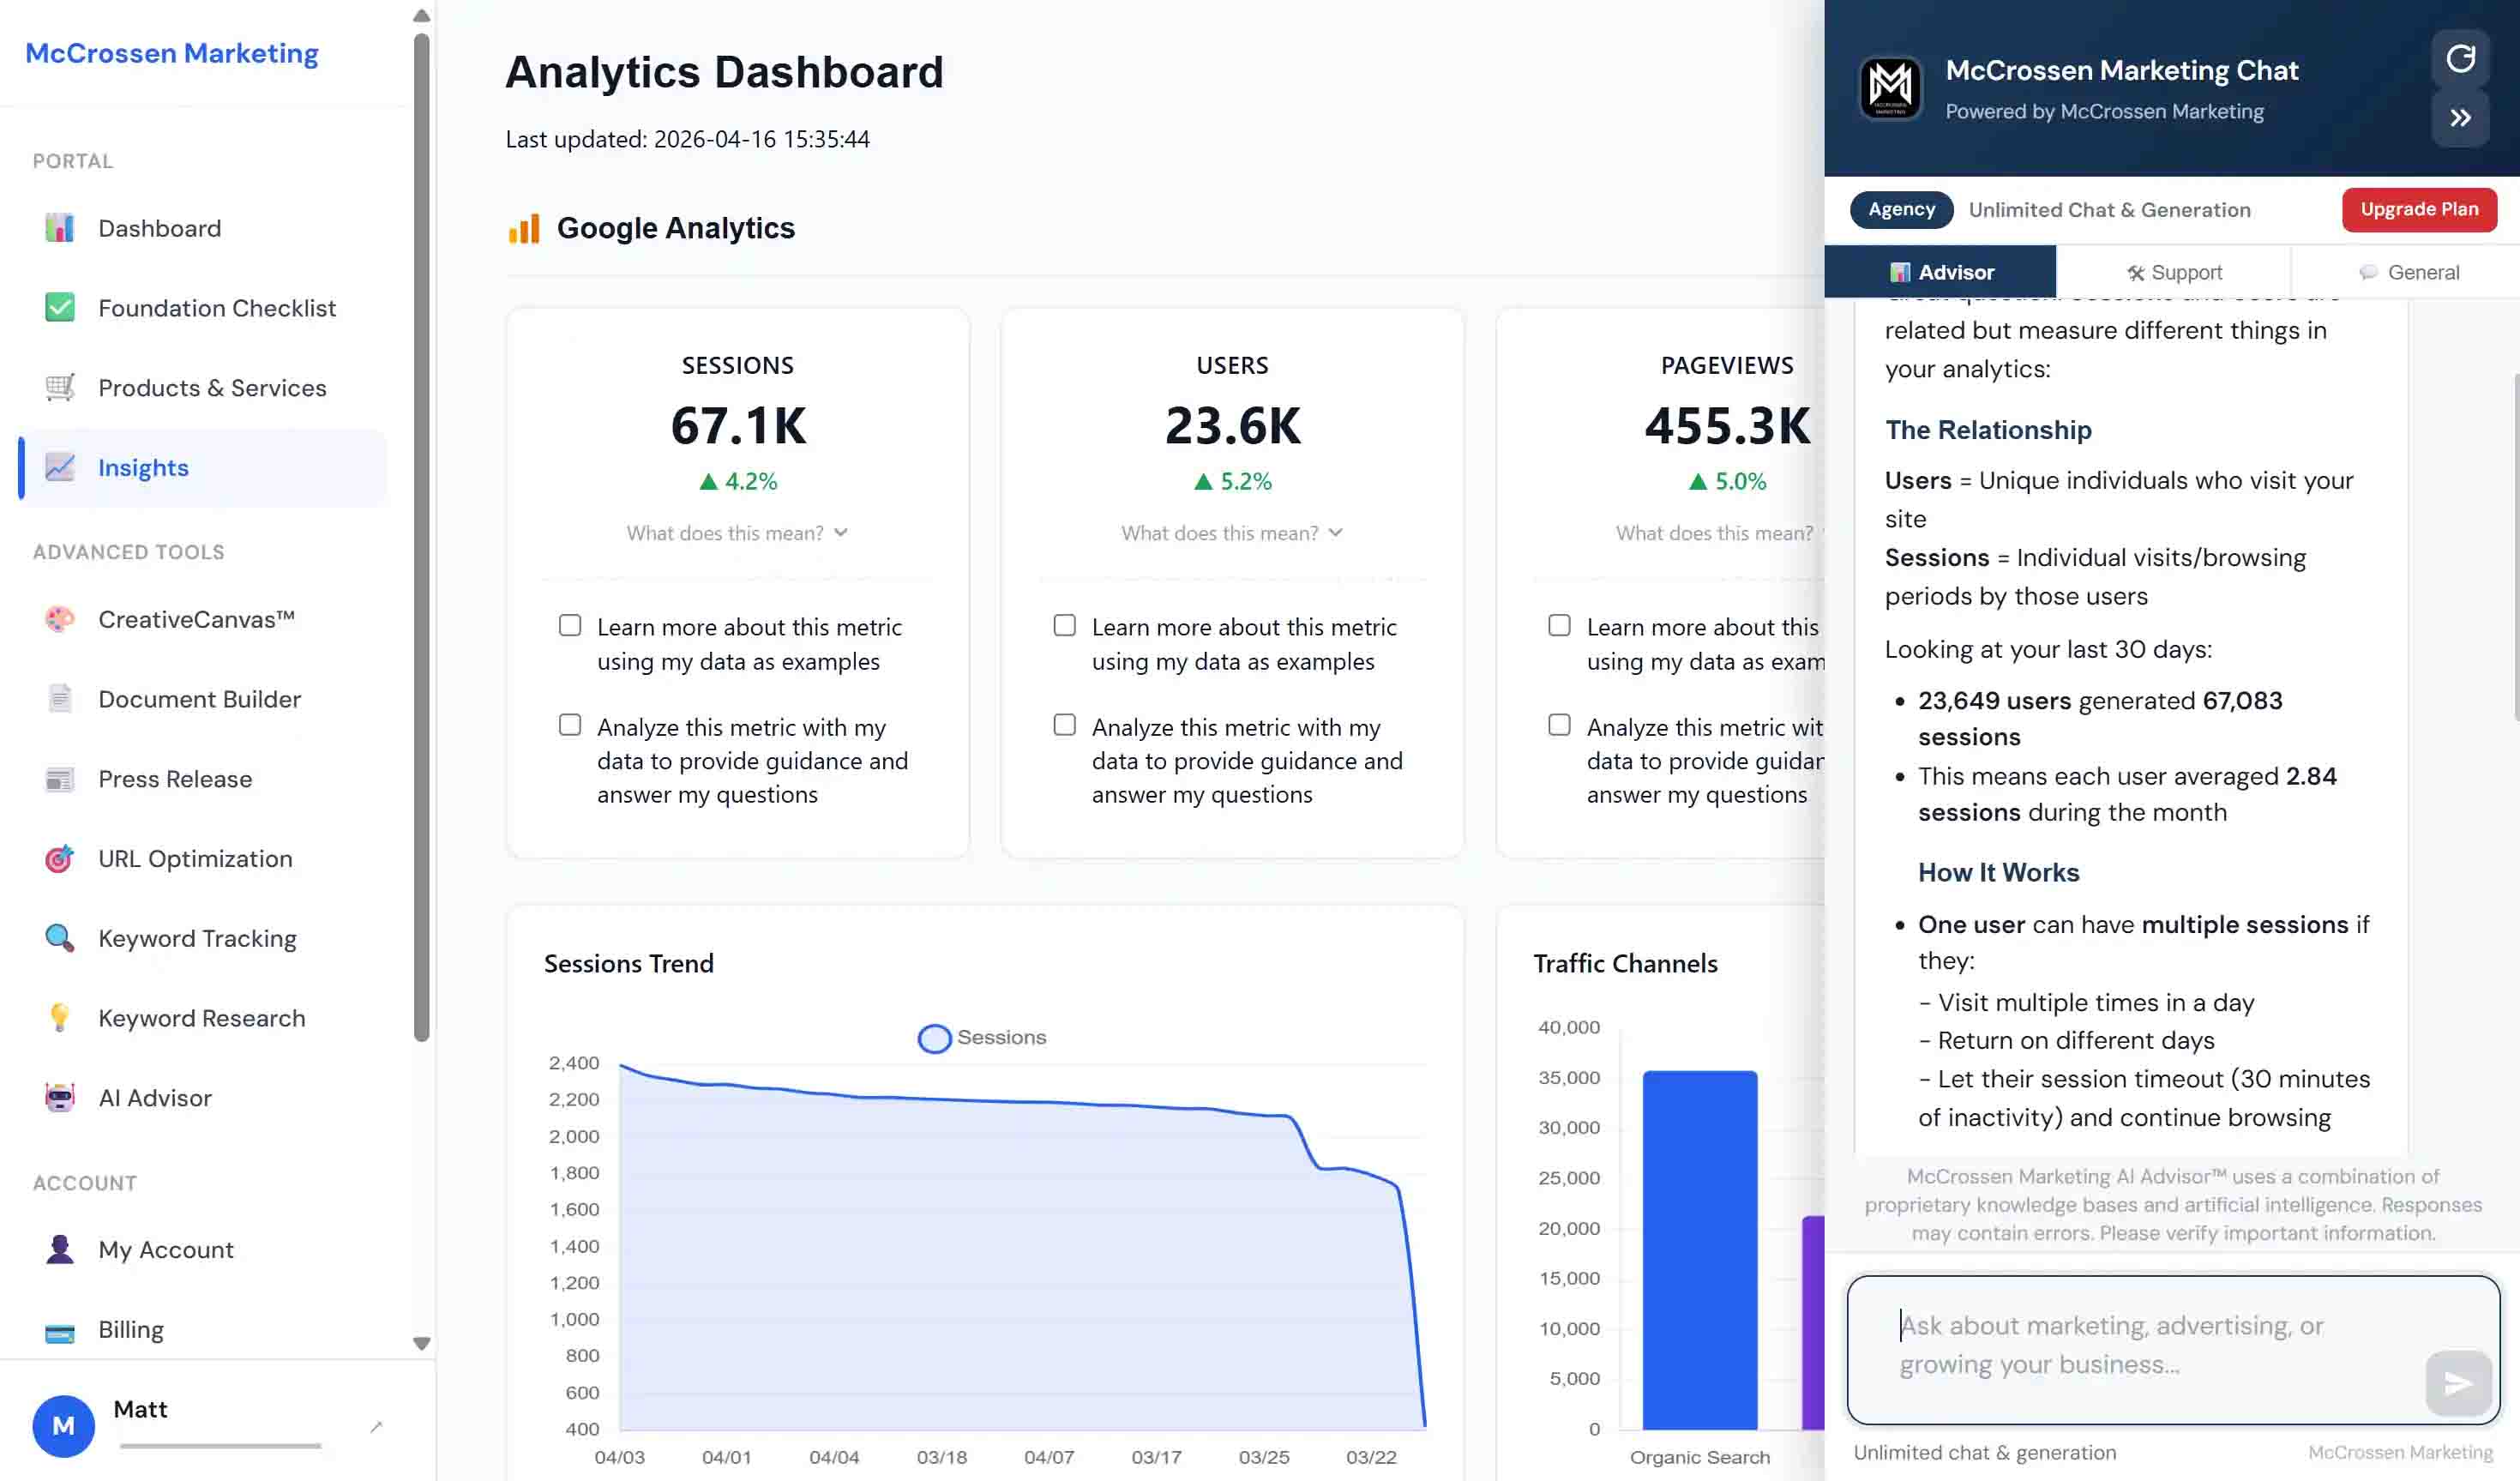Image resolution: width=2520 pixels, height=1481 pixels.
Task: Check Sessions 'Learn more about this metric' box
Action: pyautogui.click(x=570, y=626)
